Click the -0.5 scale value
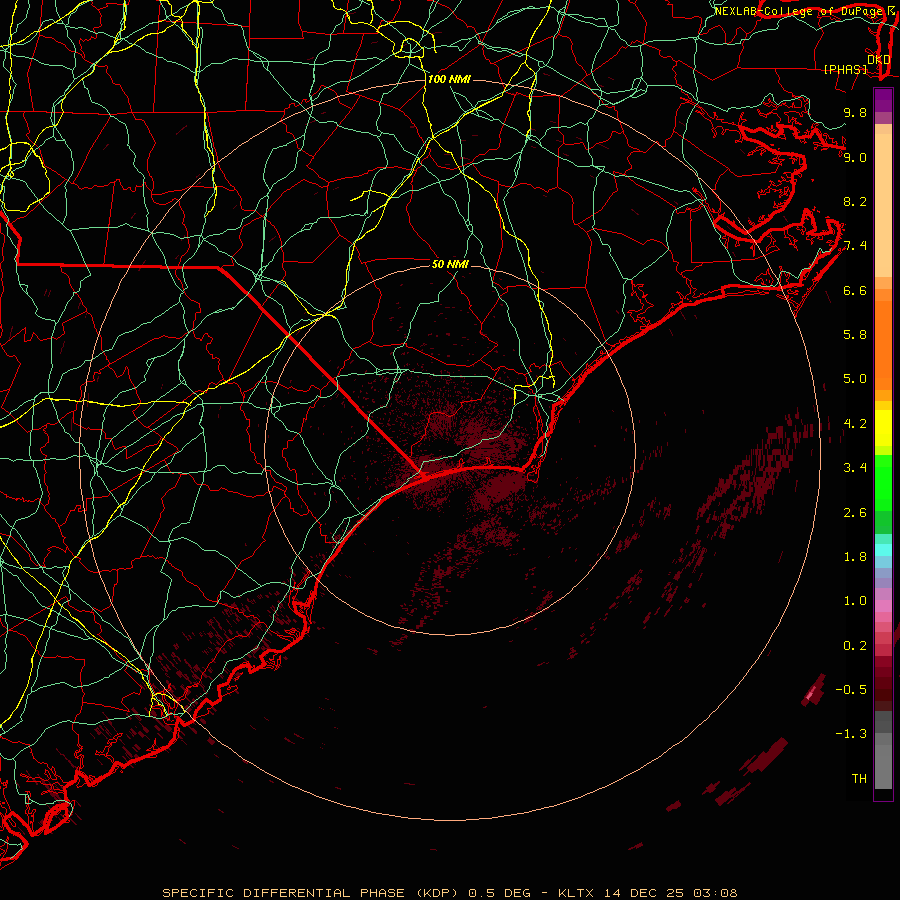 pyautogui.click(x=851, y=690)
